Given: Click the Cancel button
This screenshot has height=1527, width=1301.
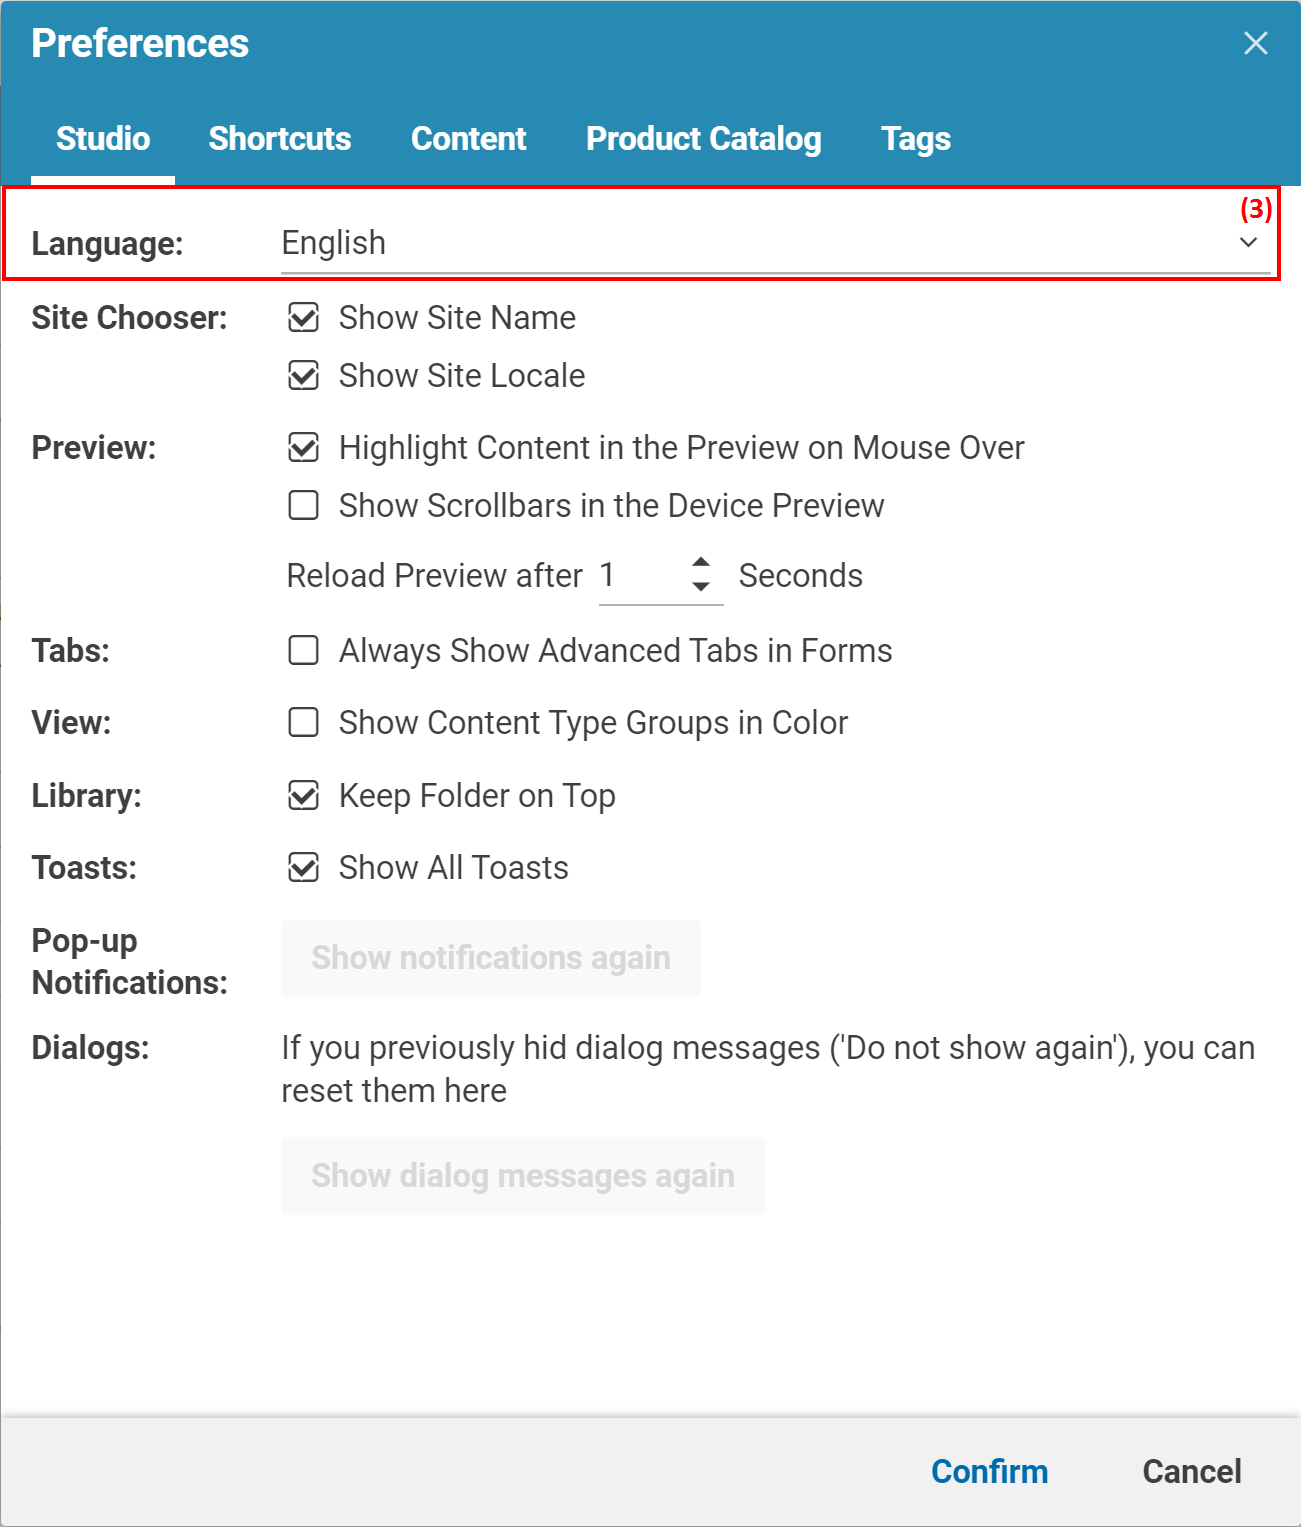Looking at the screenshot, I should (x=1191, y=1471).
